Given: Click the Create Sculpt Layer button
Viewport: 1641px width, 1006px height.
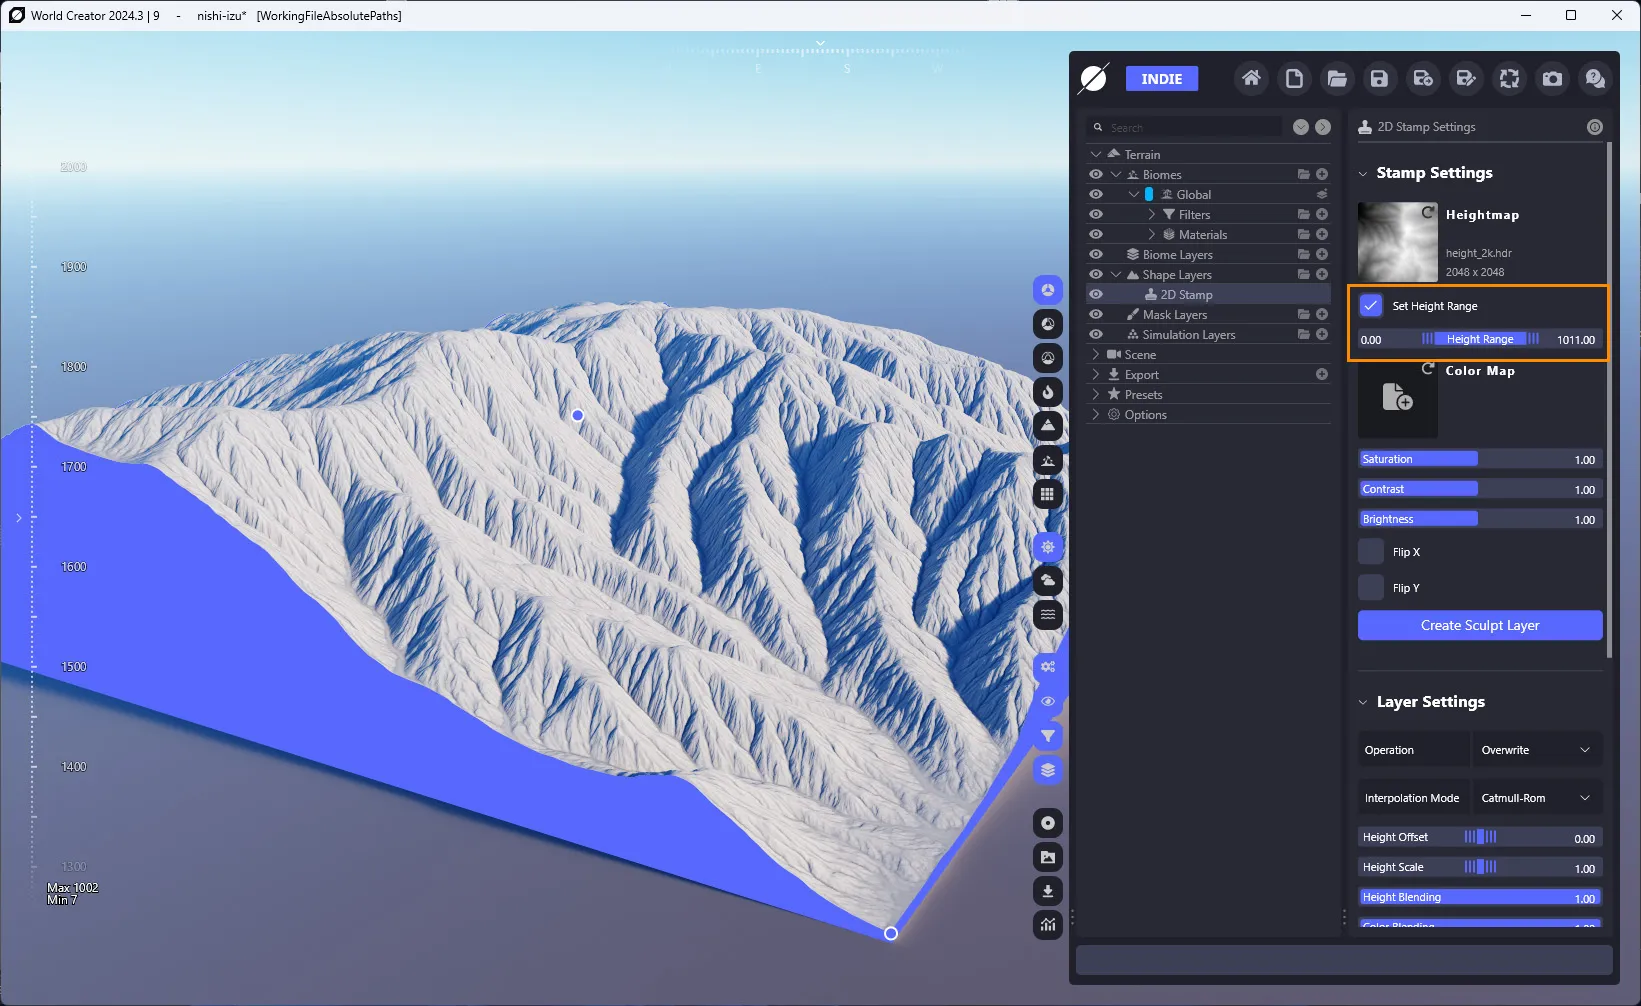Looking at the screenshot, I should pos(1480,625).
